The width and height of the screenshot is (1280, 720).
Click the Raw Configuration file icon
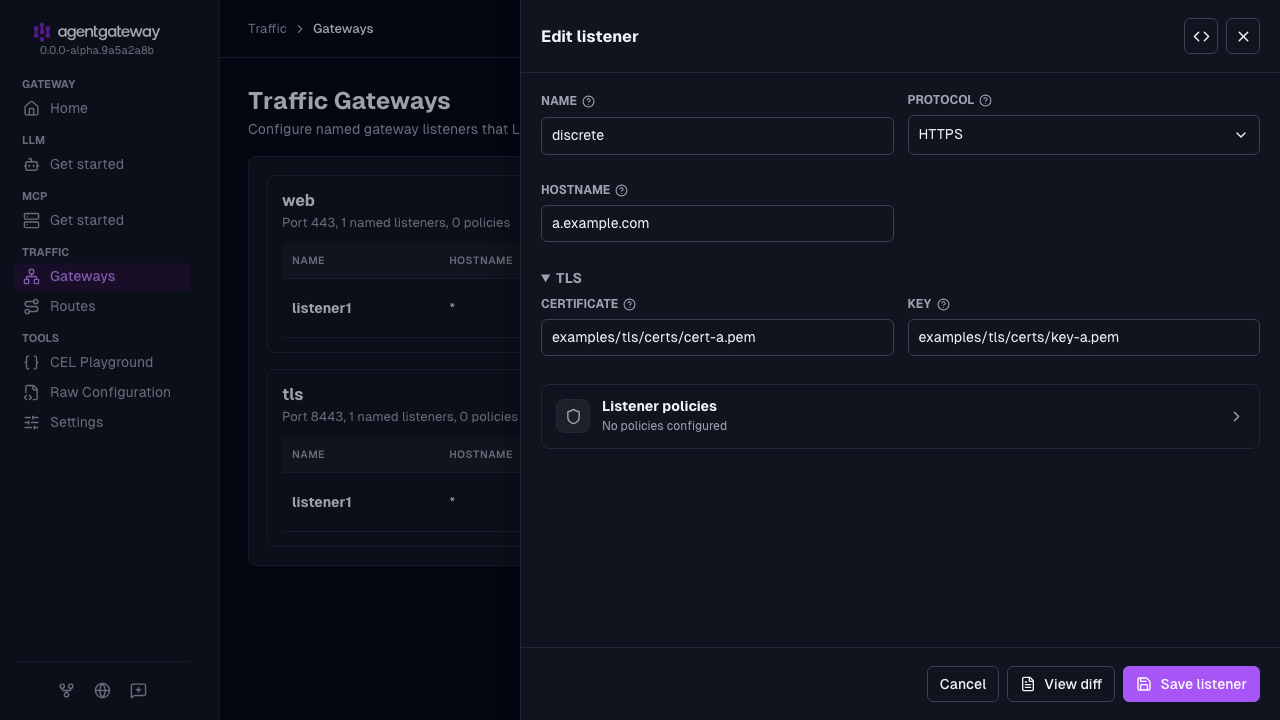32,392
